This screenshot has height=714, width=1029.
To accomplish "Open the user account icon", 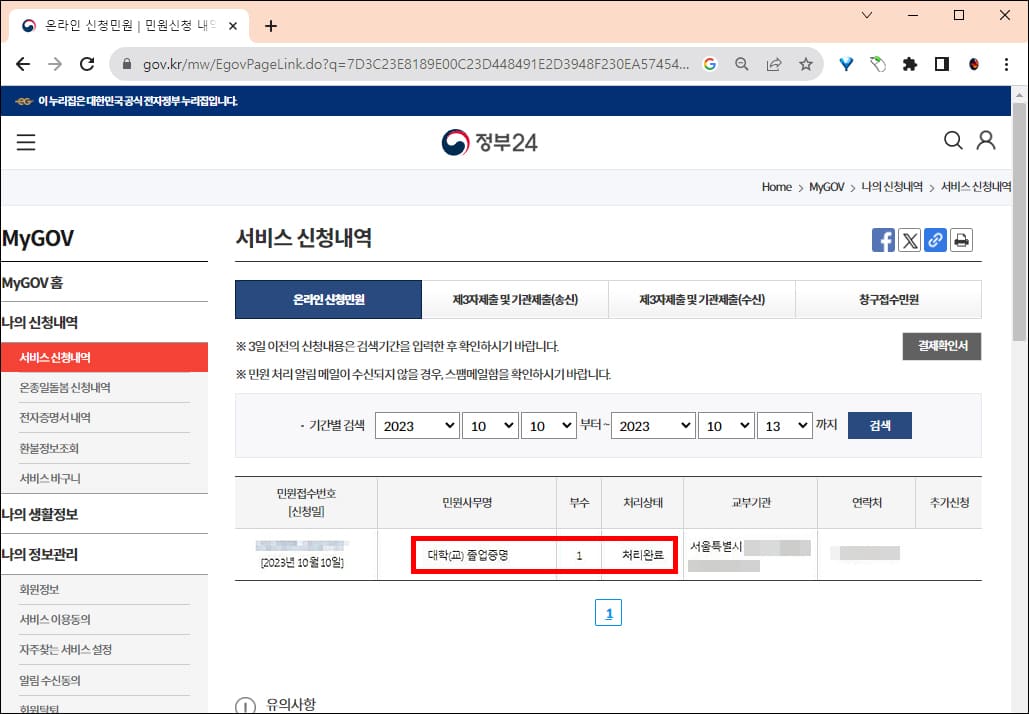I will 986,141.
